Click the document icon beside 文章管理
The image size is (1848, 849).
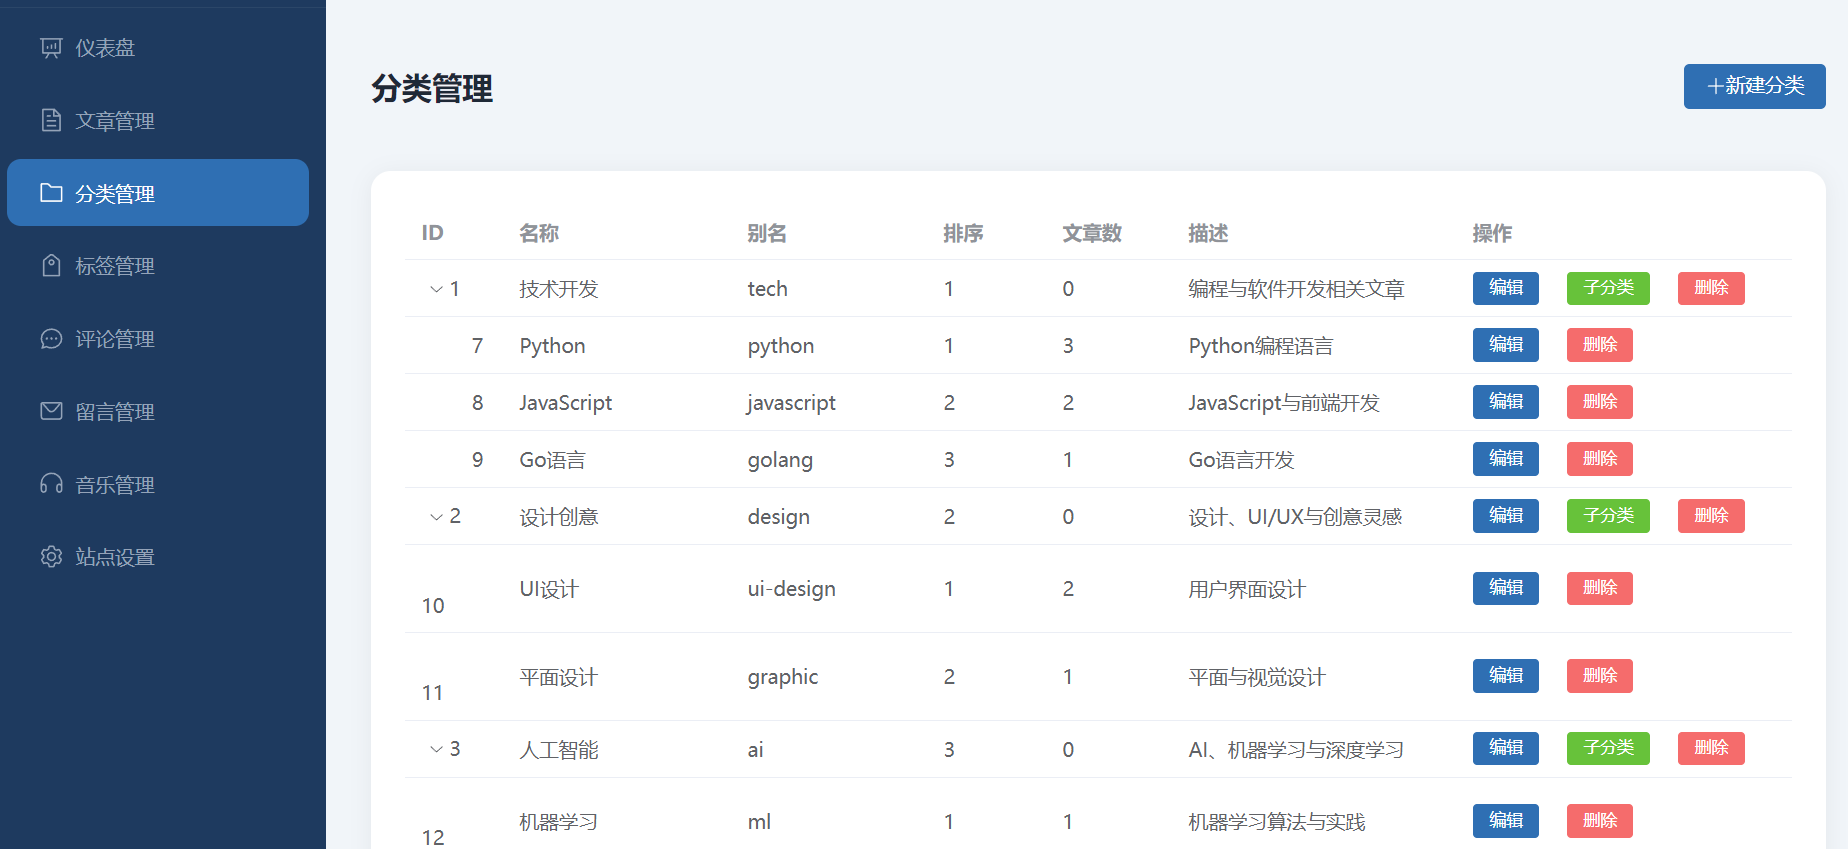(x=51, y=121)
